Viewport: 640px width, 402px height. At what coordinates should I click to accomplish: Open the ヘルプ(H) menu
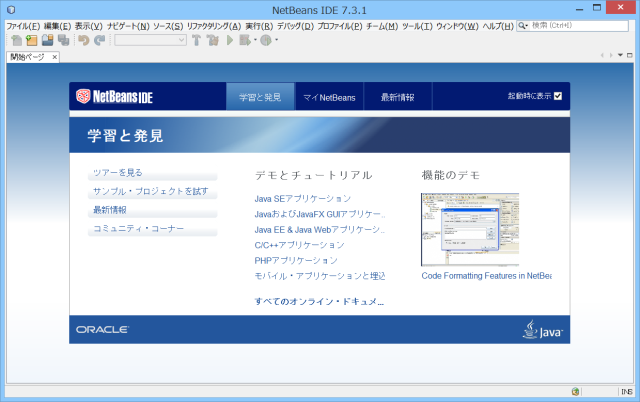[x=498, y=26]
